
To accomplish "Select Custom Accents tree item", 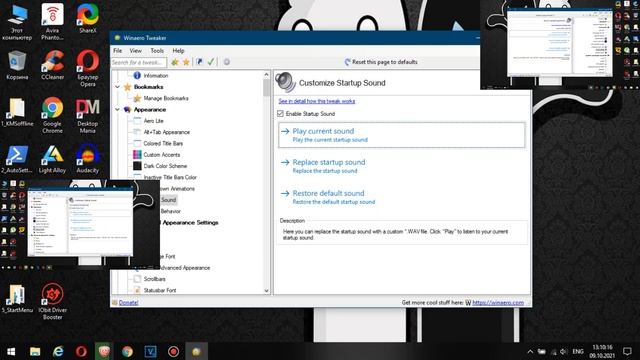I will coord(162,155).
